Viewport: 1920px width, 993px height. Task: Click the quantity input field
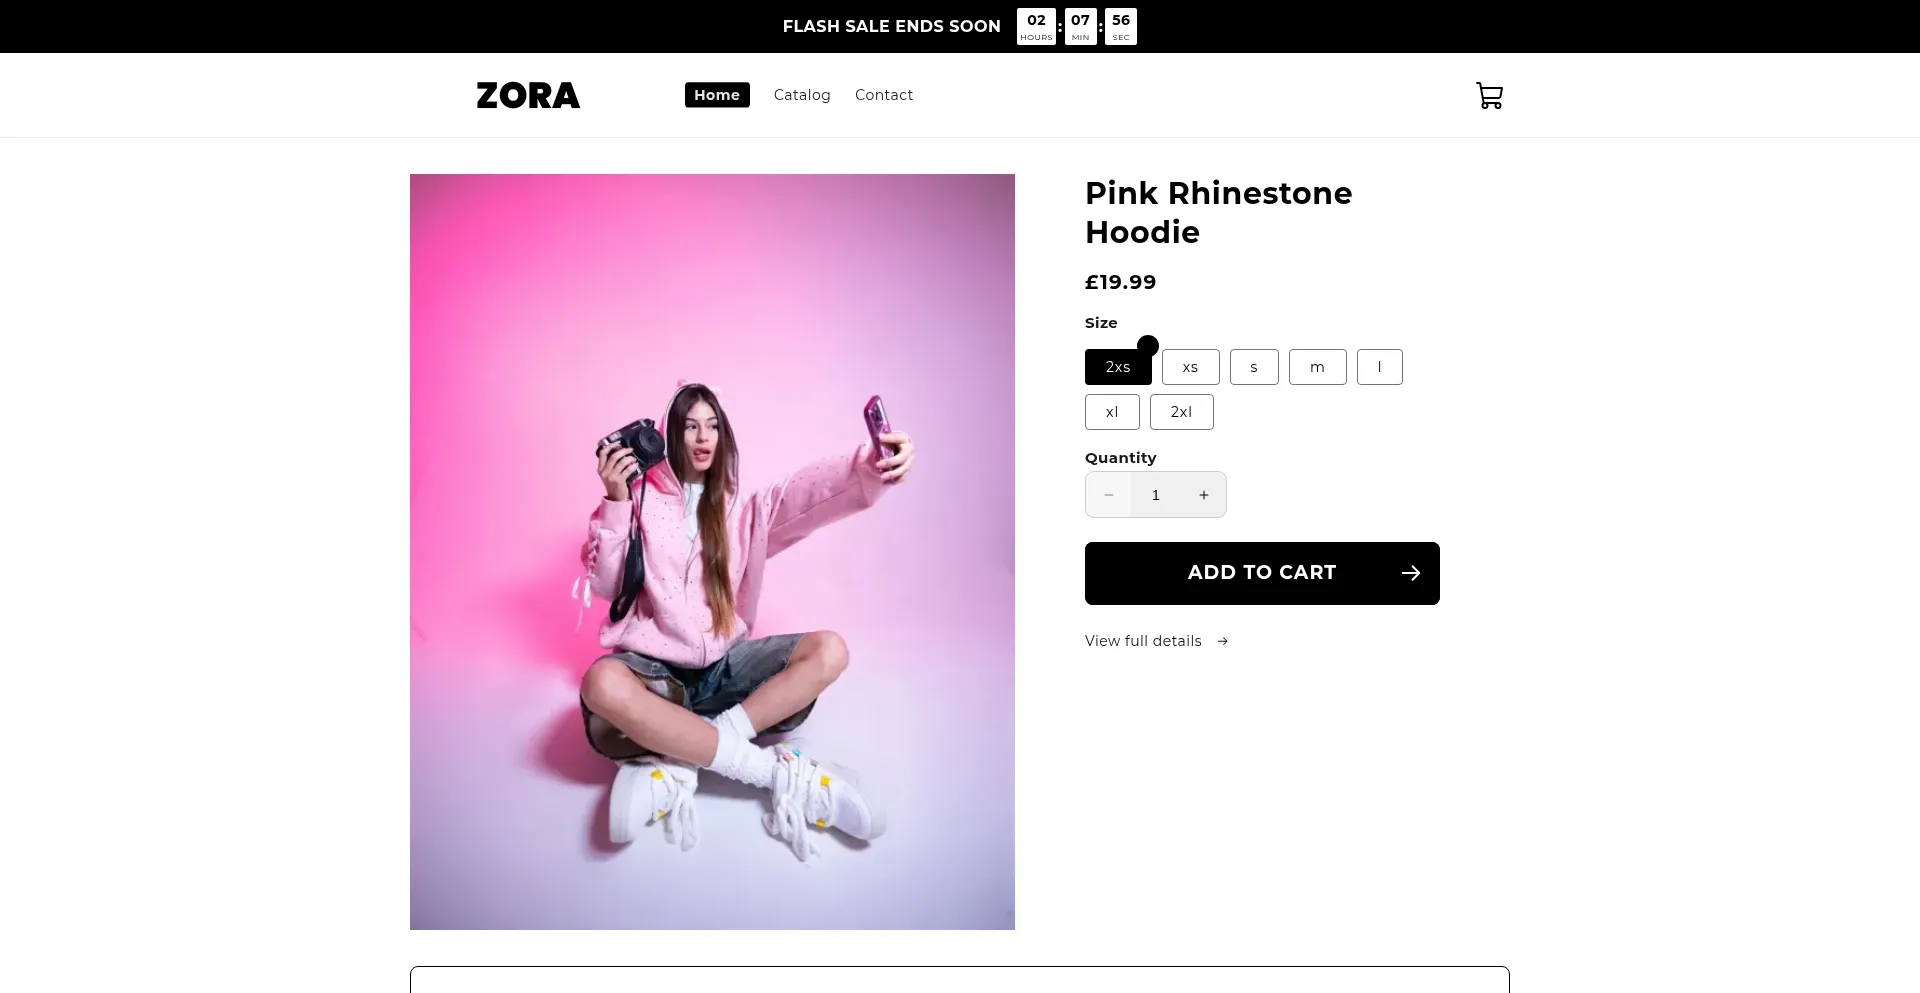point(1156,495)
